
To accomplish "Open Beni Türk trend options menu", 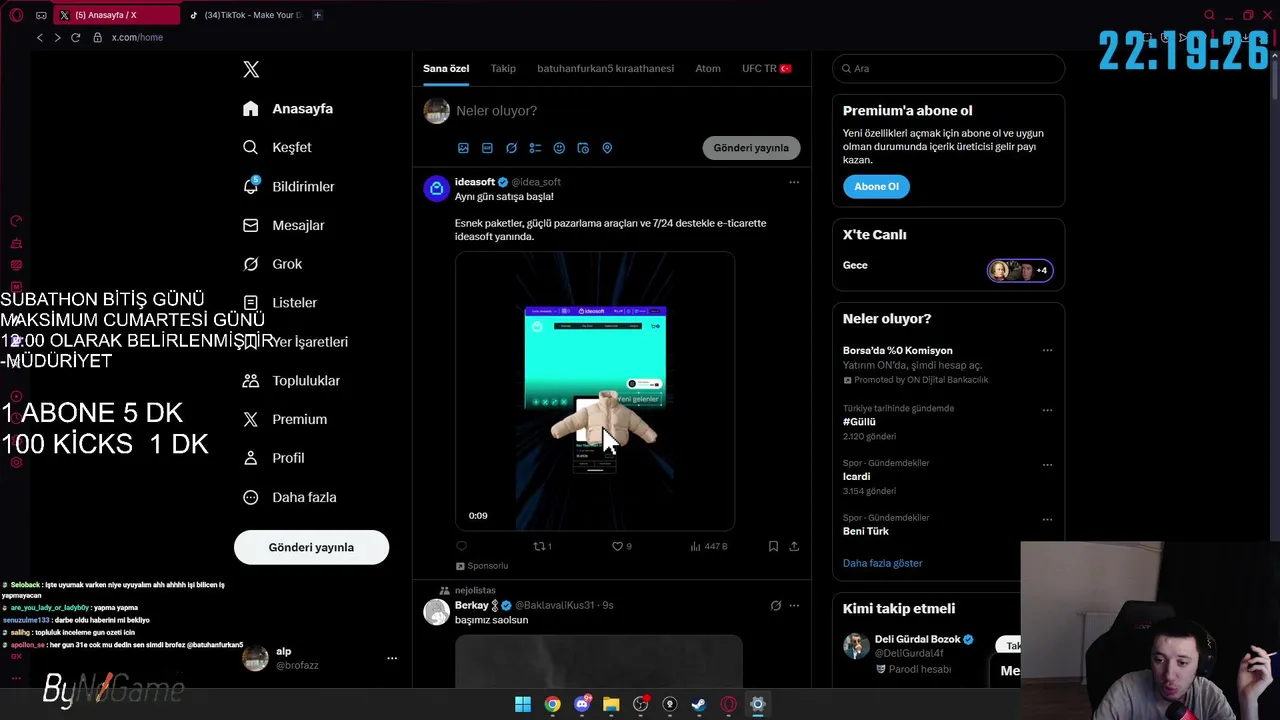I will [x=1047, y=520].
